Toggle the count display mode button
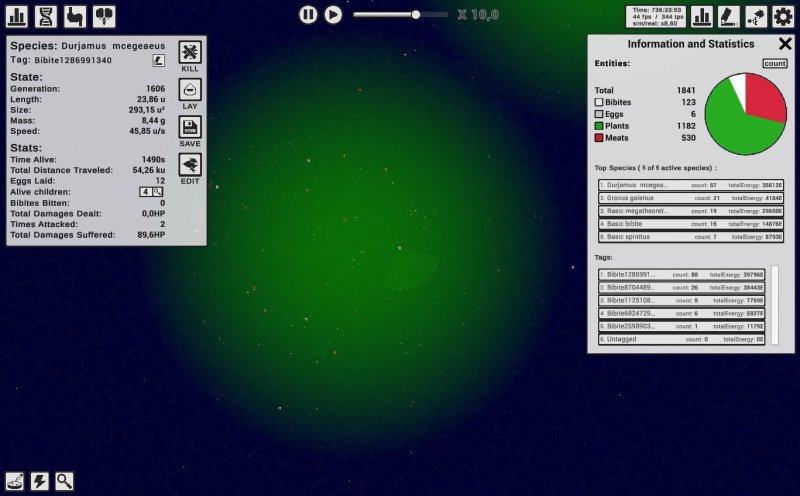 pyautogui.click(x=774, y=63)
